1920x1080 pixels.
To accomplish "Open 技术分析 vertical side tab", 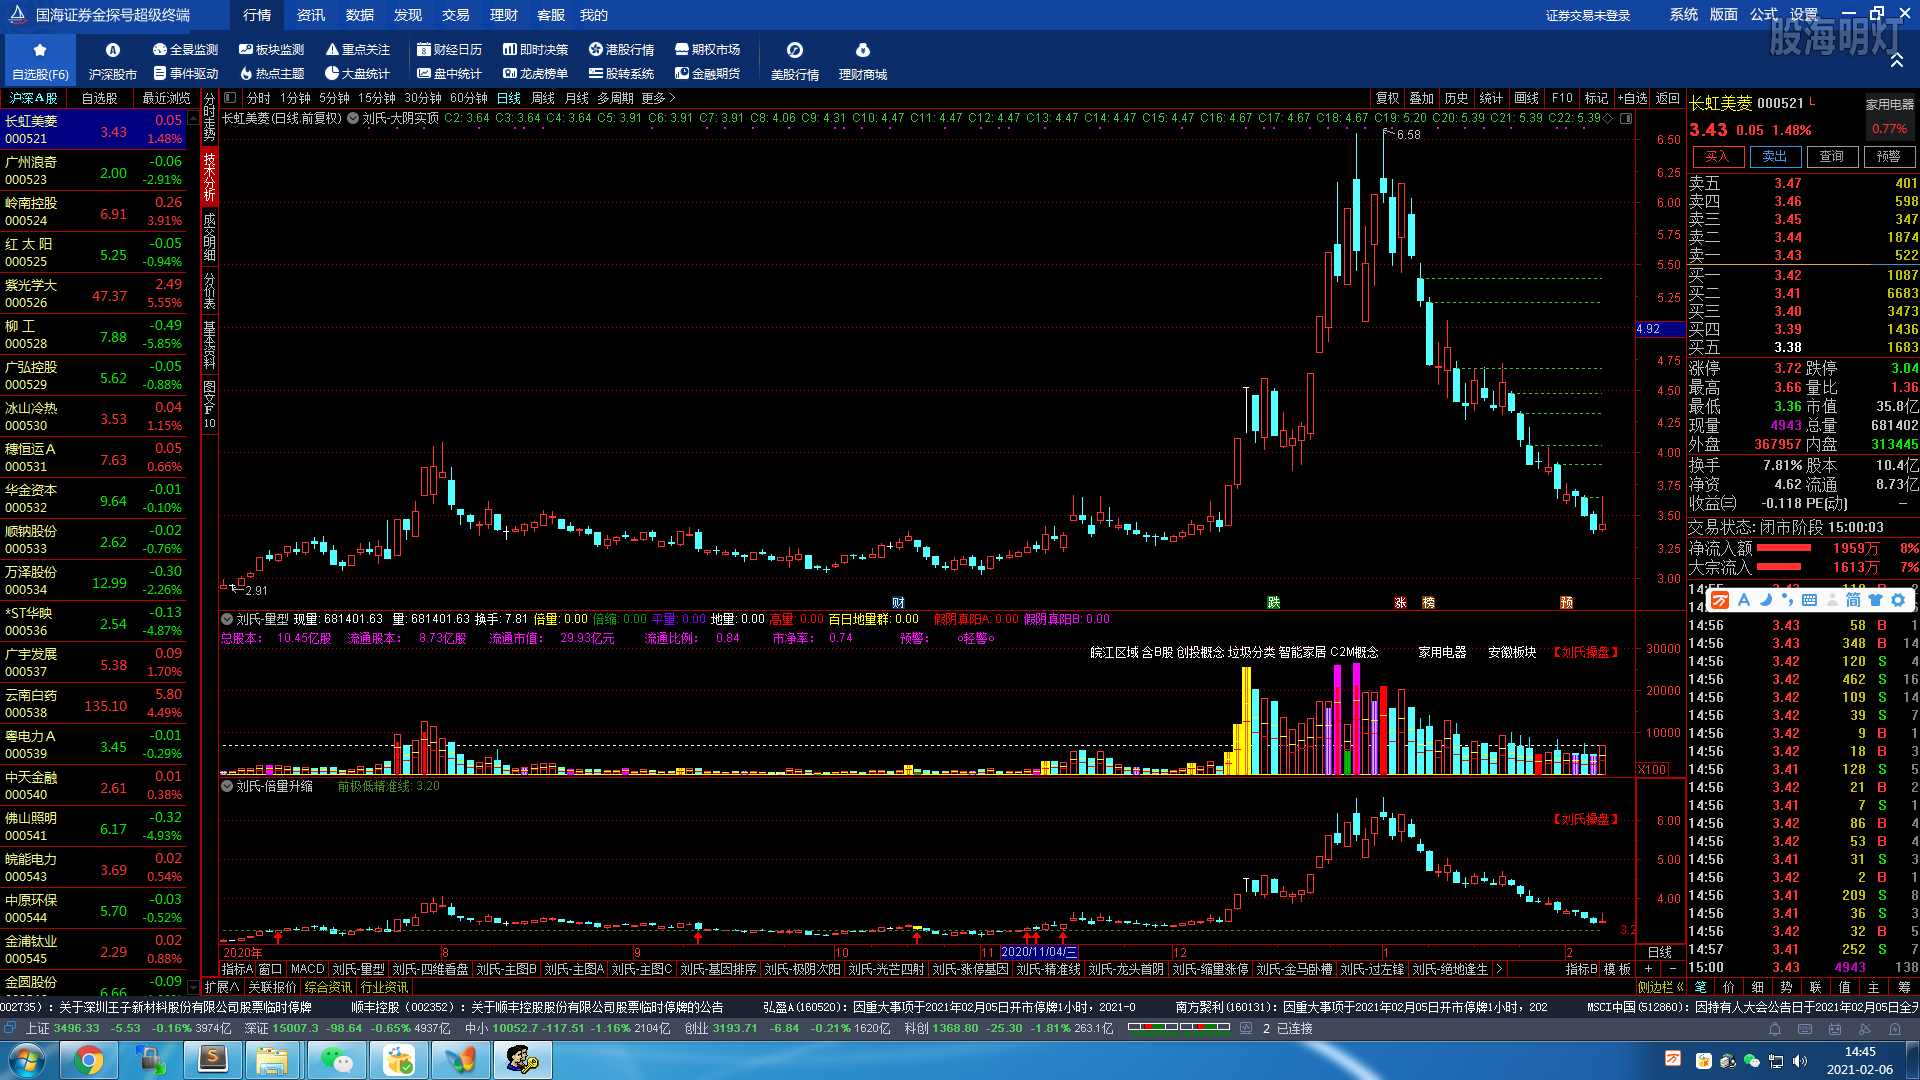I will tap(209, 177).
